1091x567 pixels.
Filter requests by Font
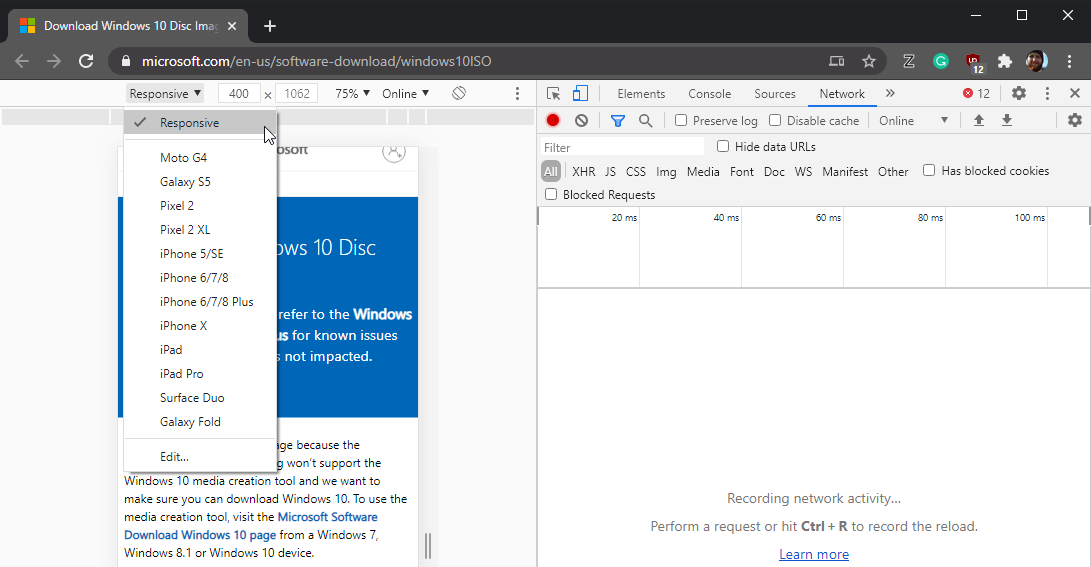click(x=742, y=171)
